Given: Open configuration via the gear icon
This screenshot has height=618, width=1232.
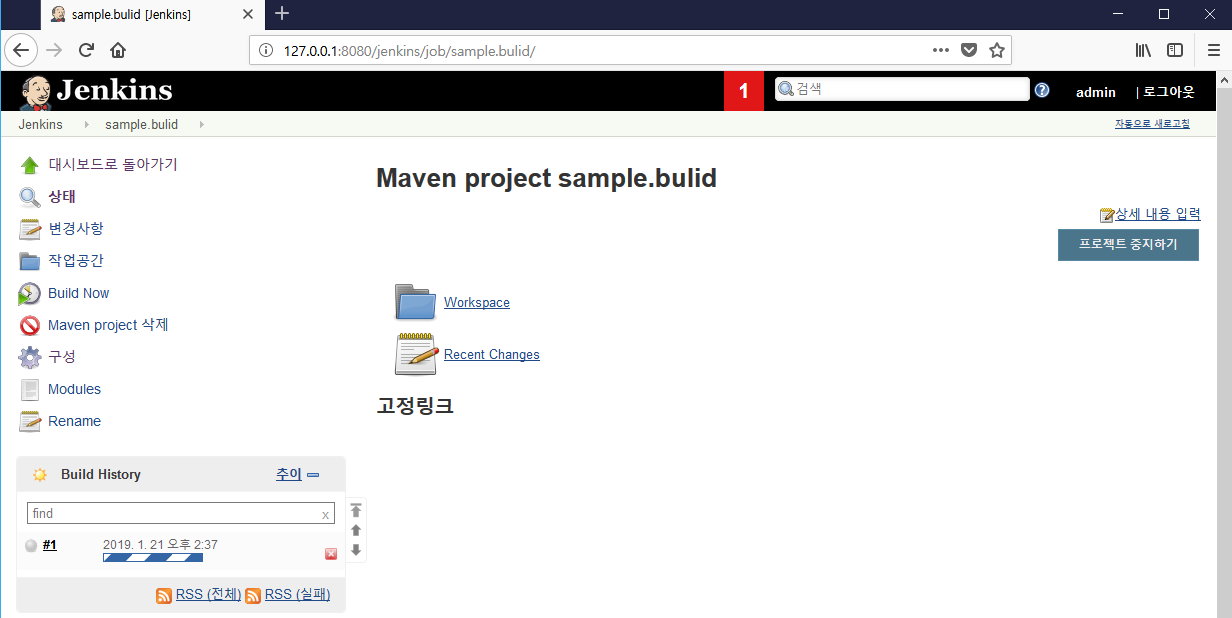Looking at the screenshot, I should [x=30, y=357].
